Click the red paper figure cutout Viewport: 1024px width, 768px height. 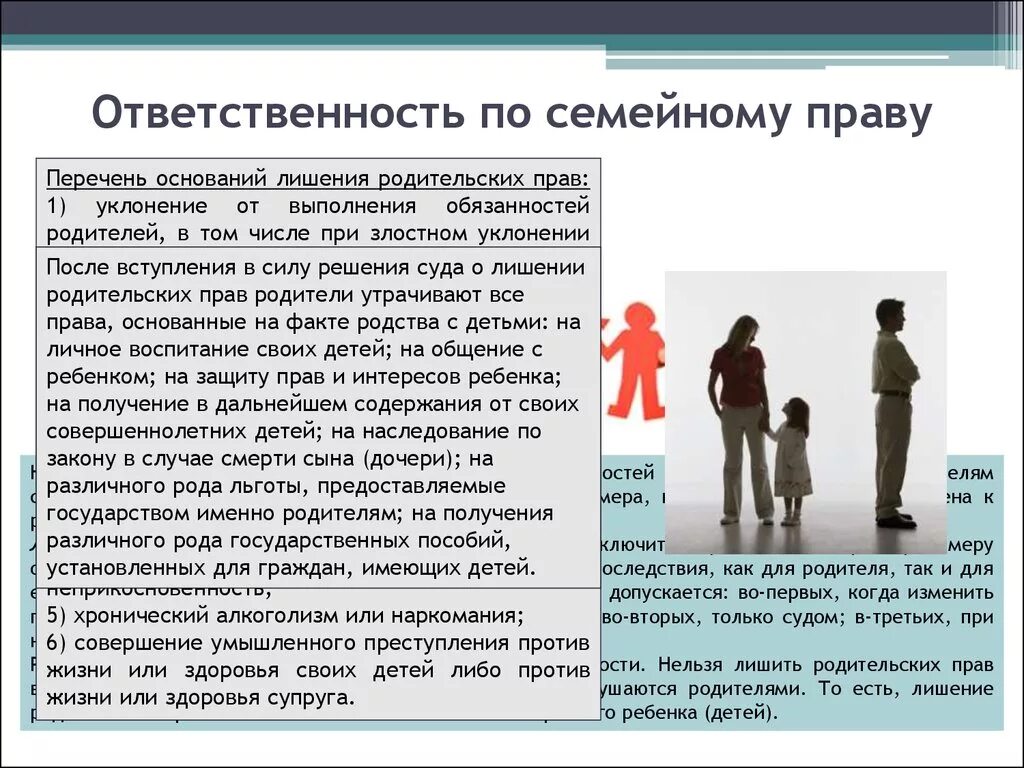tap(633, 360)
